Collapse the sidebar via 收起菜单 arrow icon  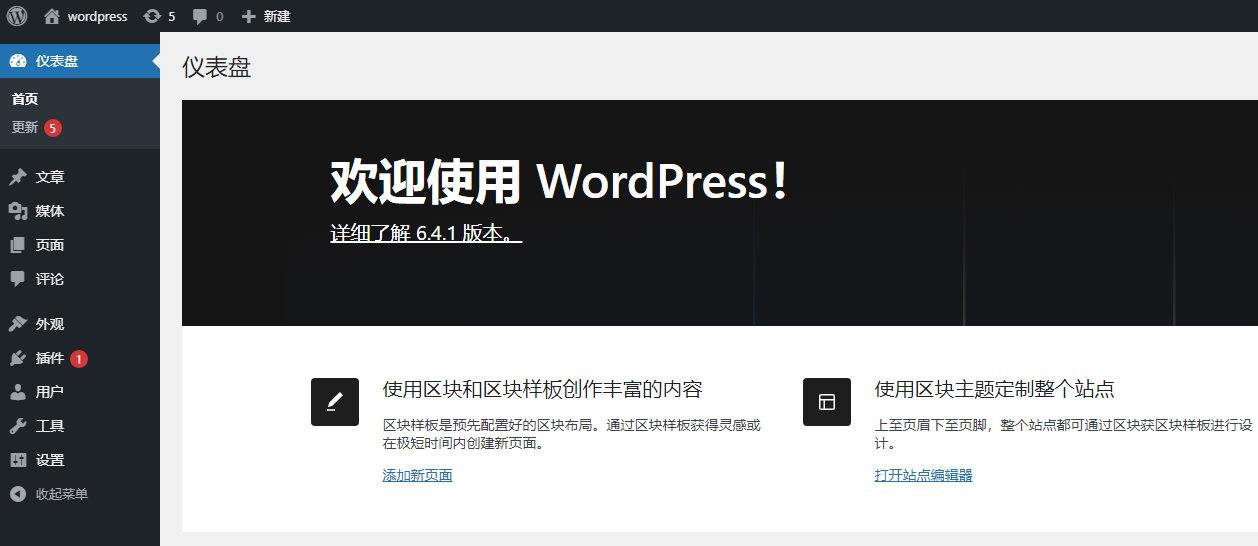(18, 494)
